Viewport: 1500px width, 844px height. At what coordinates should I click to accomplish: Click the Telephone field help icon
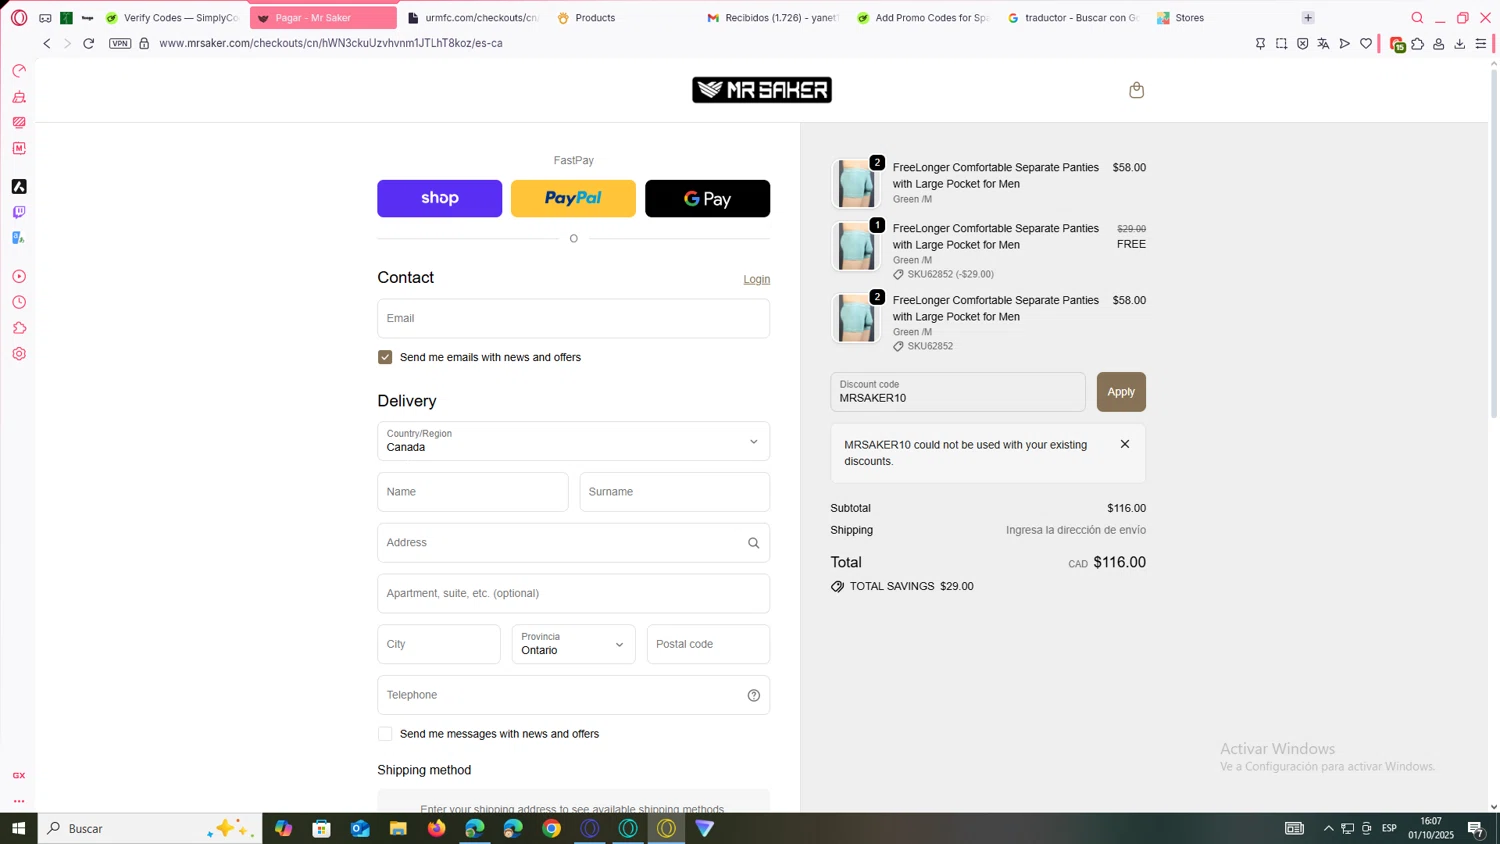(753, 696)
